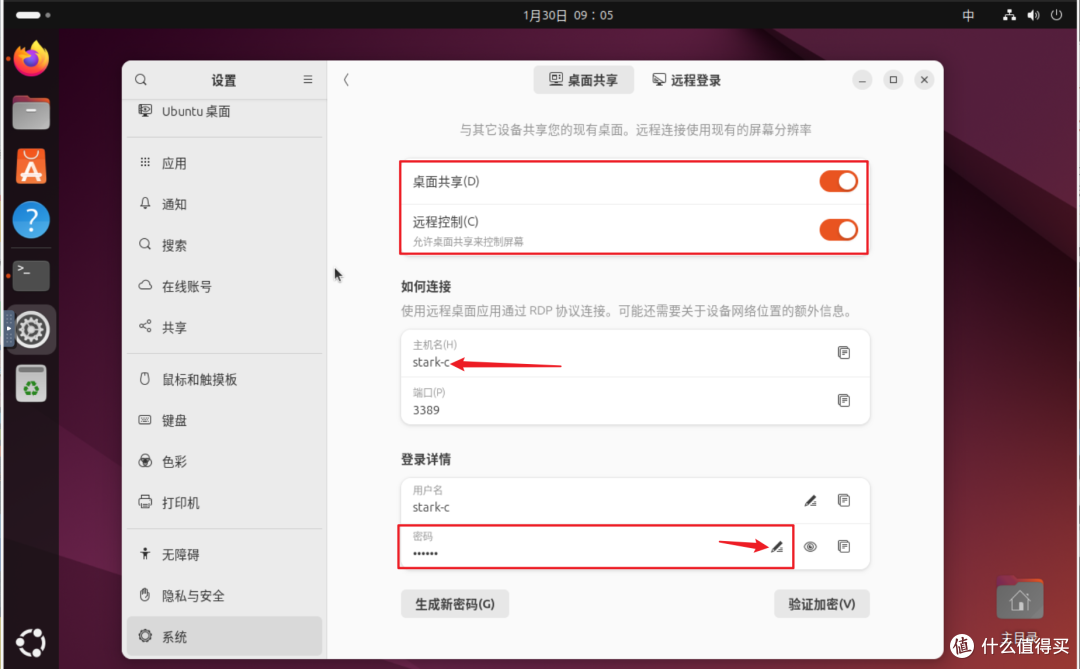The image size is (1080, 669).
Task: Click the 验证加密(V) button
Action: [822, 604]
